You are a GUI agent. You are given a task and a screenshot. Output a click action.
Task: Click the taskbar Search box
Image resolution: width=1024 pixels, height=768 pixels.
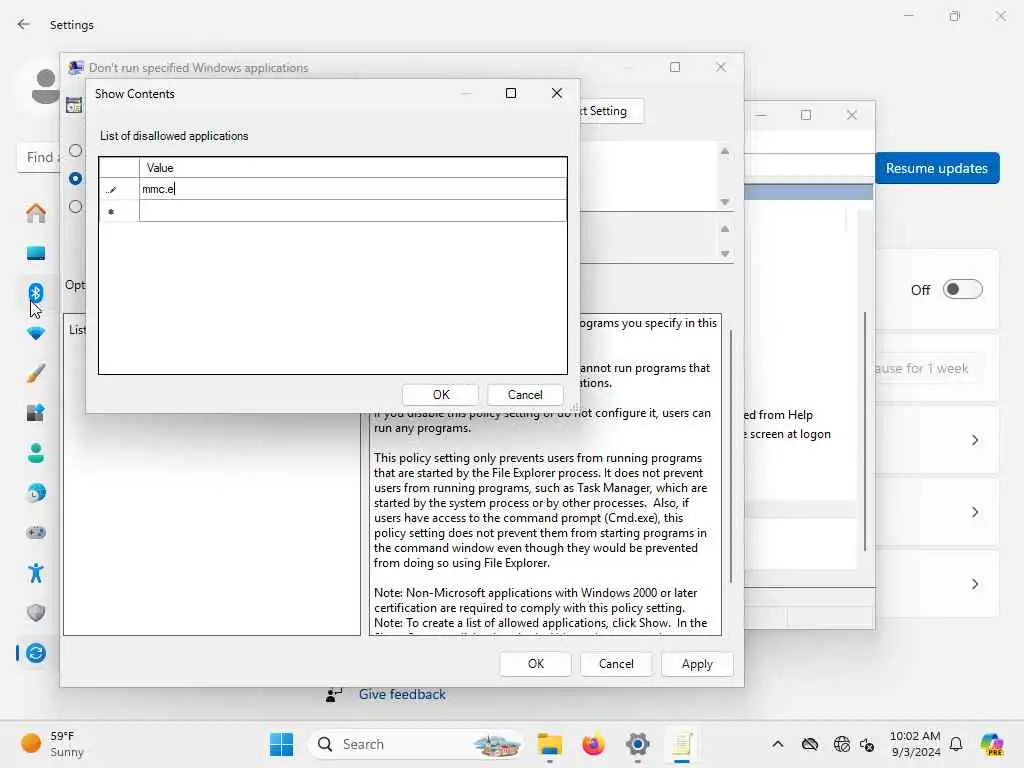pos(415,744)
